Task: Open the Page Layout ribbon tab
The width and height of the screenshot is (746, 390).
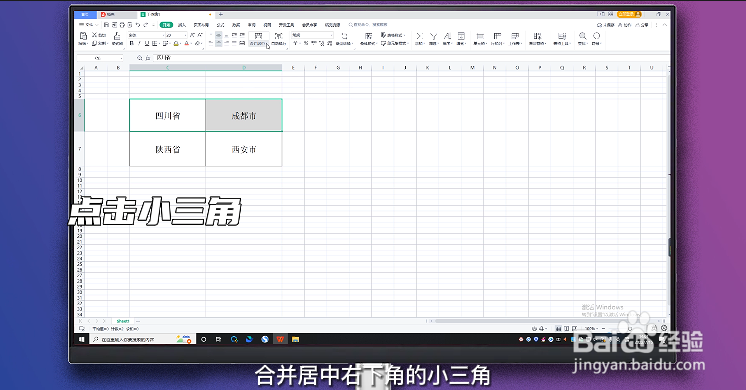Action: 201,25
